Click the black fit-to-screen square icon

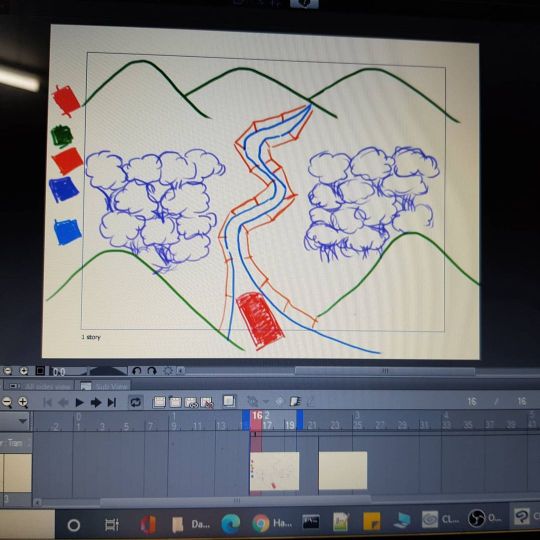[x=40, y=371]
